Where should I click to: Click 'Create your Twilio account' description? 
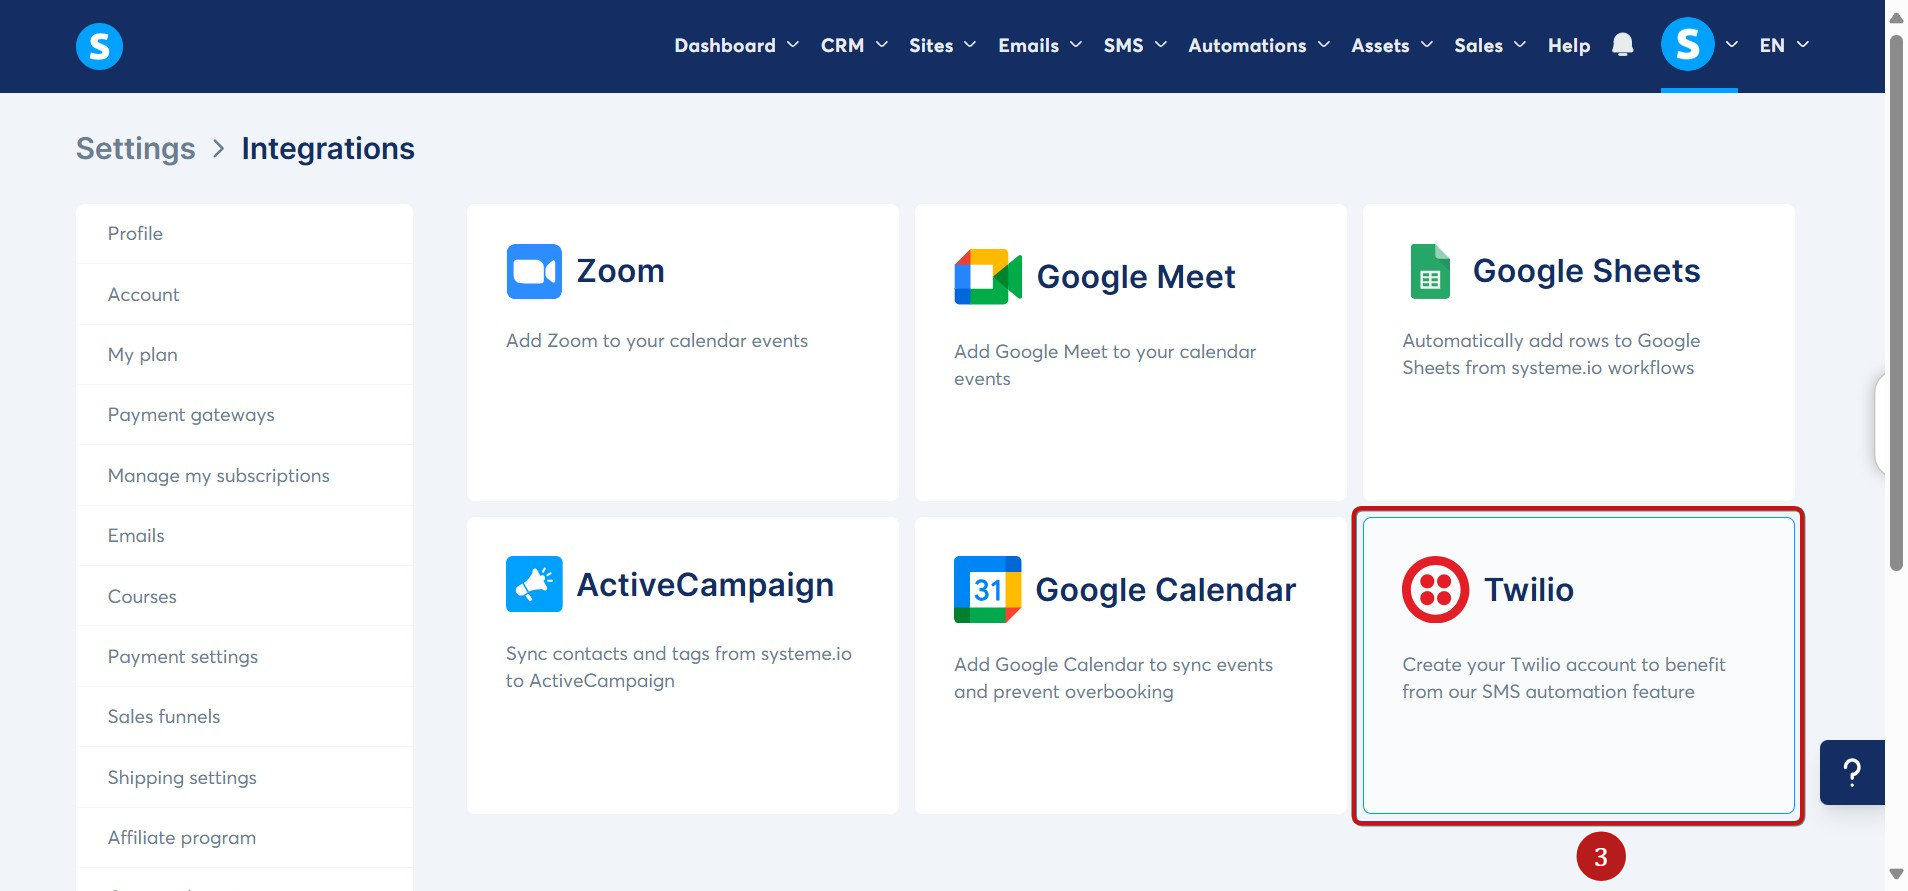(1563, 678)
